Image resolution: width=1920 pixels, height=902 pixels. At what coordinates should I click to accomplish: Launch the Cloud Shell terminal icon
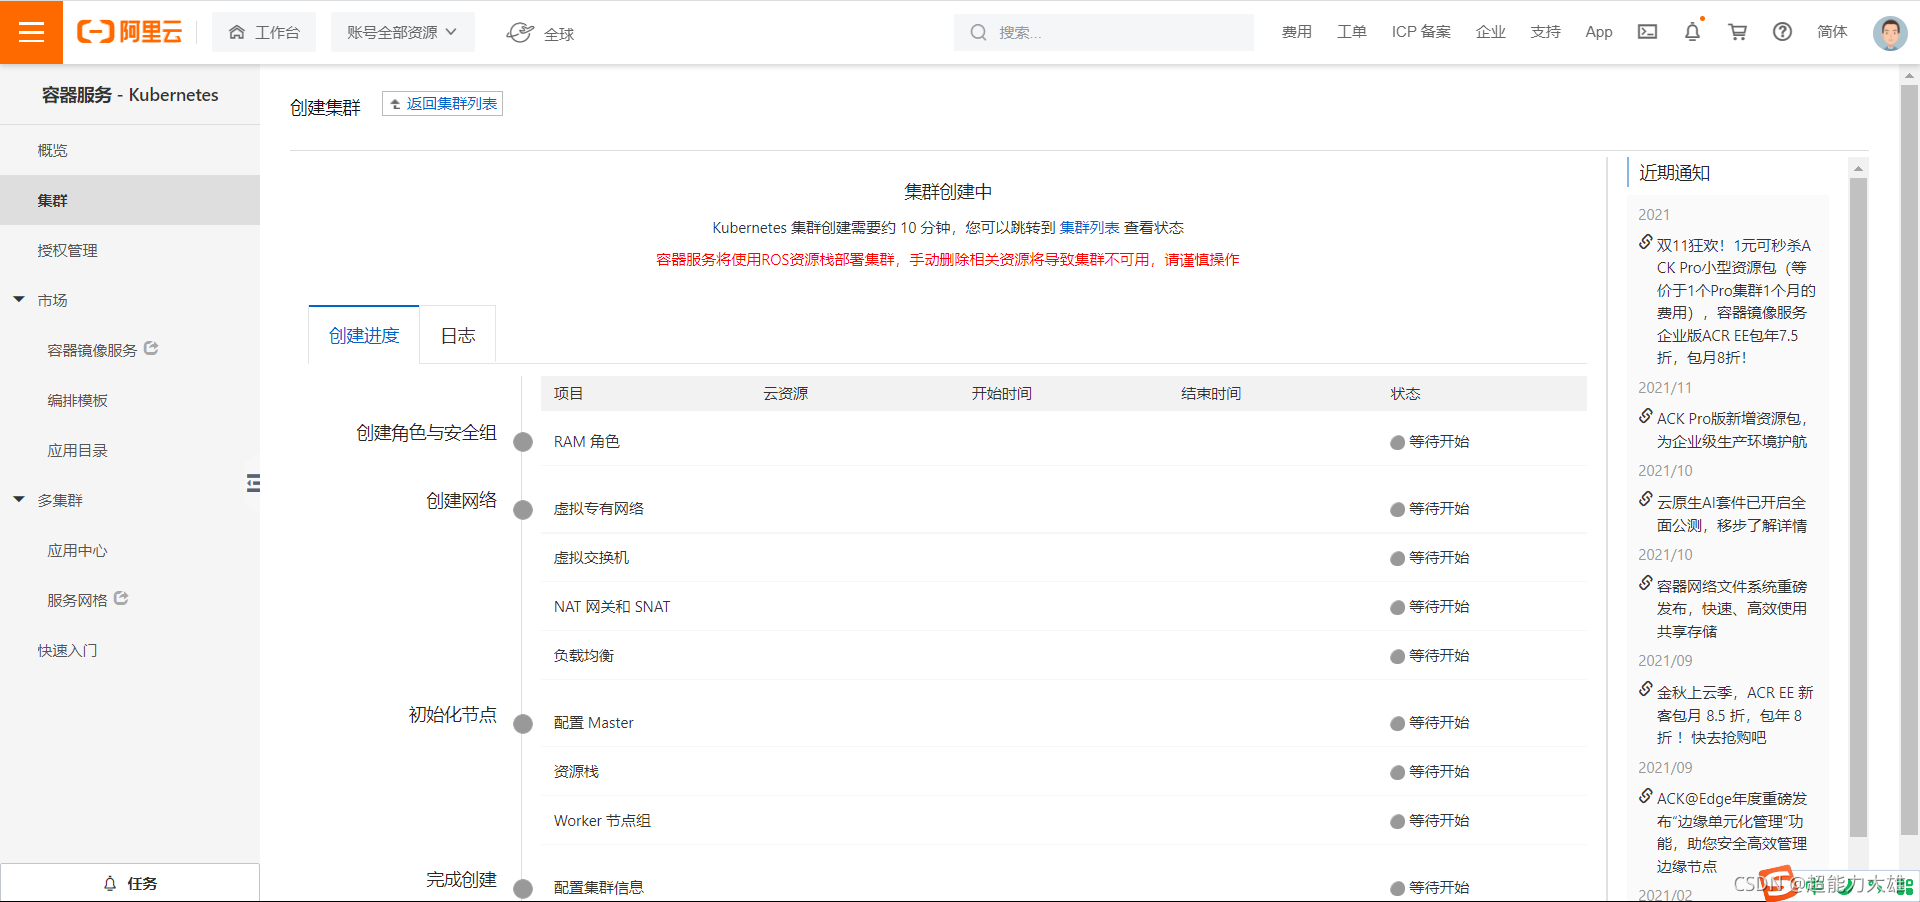tap(1647, 32)
